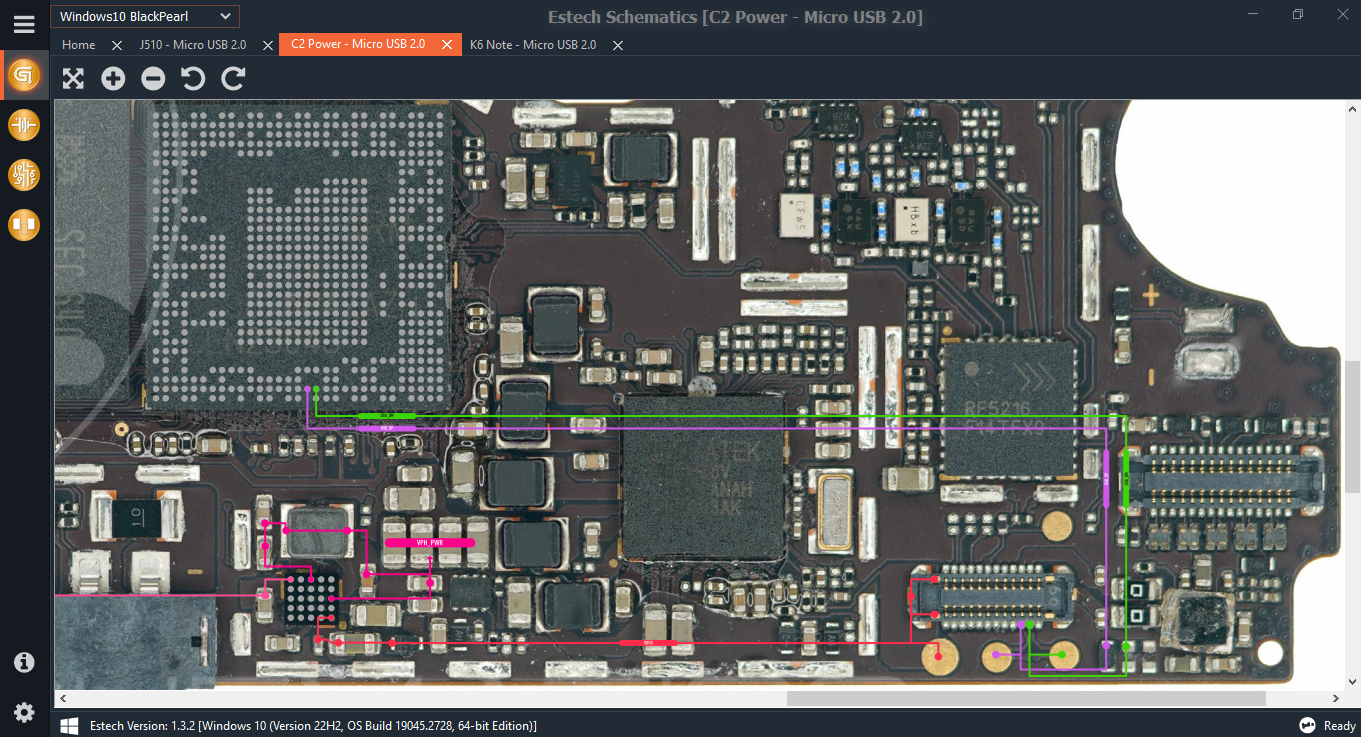Open the hamburger main menu
1361x737 pixels.
[x=24, y=24]
